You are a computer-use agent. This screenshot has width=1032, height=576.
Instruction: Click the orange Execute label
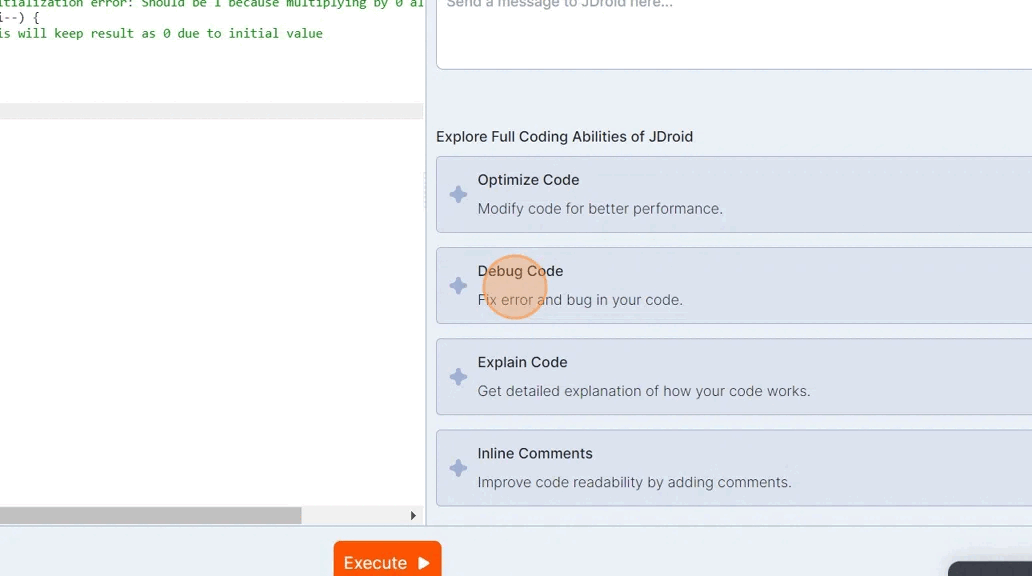click(x=376, y=563)
